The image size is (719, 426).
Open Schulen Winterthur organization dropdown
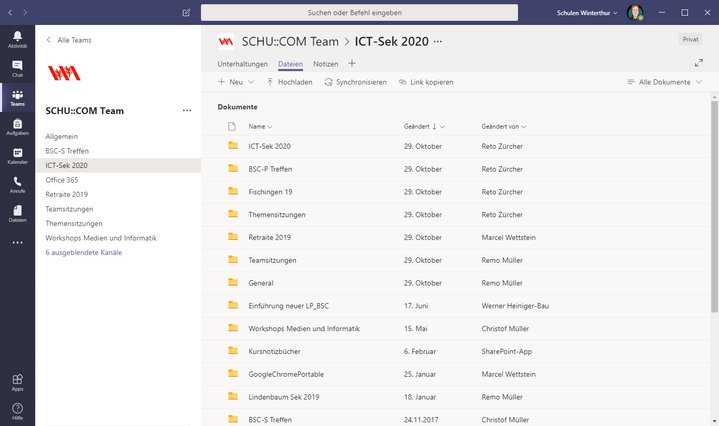(587, 13)
